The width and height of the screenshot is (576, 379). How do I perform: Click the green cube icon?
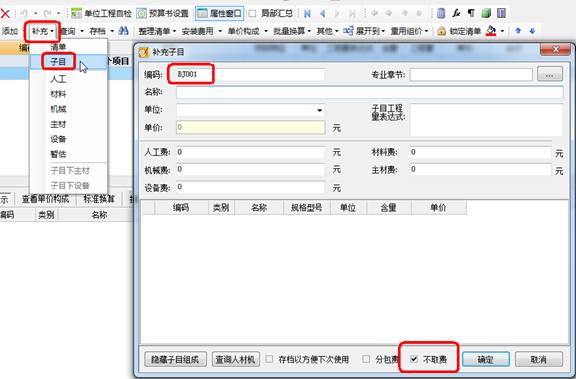click(x=486, y=14)
